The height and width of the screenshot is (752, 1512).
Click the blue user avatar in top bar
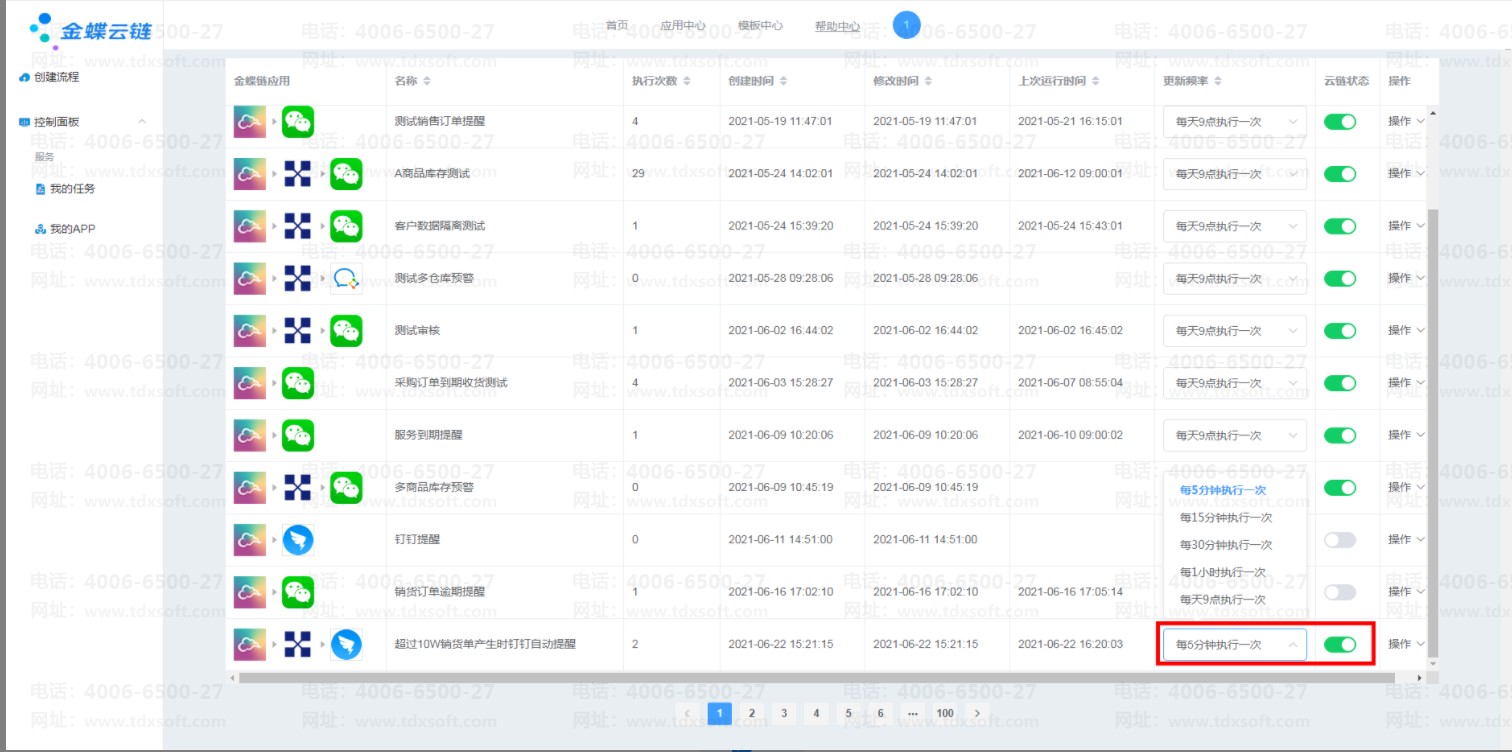point(906,26)
